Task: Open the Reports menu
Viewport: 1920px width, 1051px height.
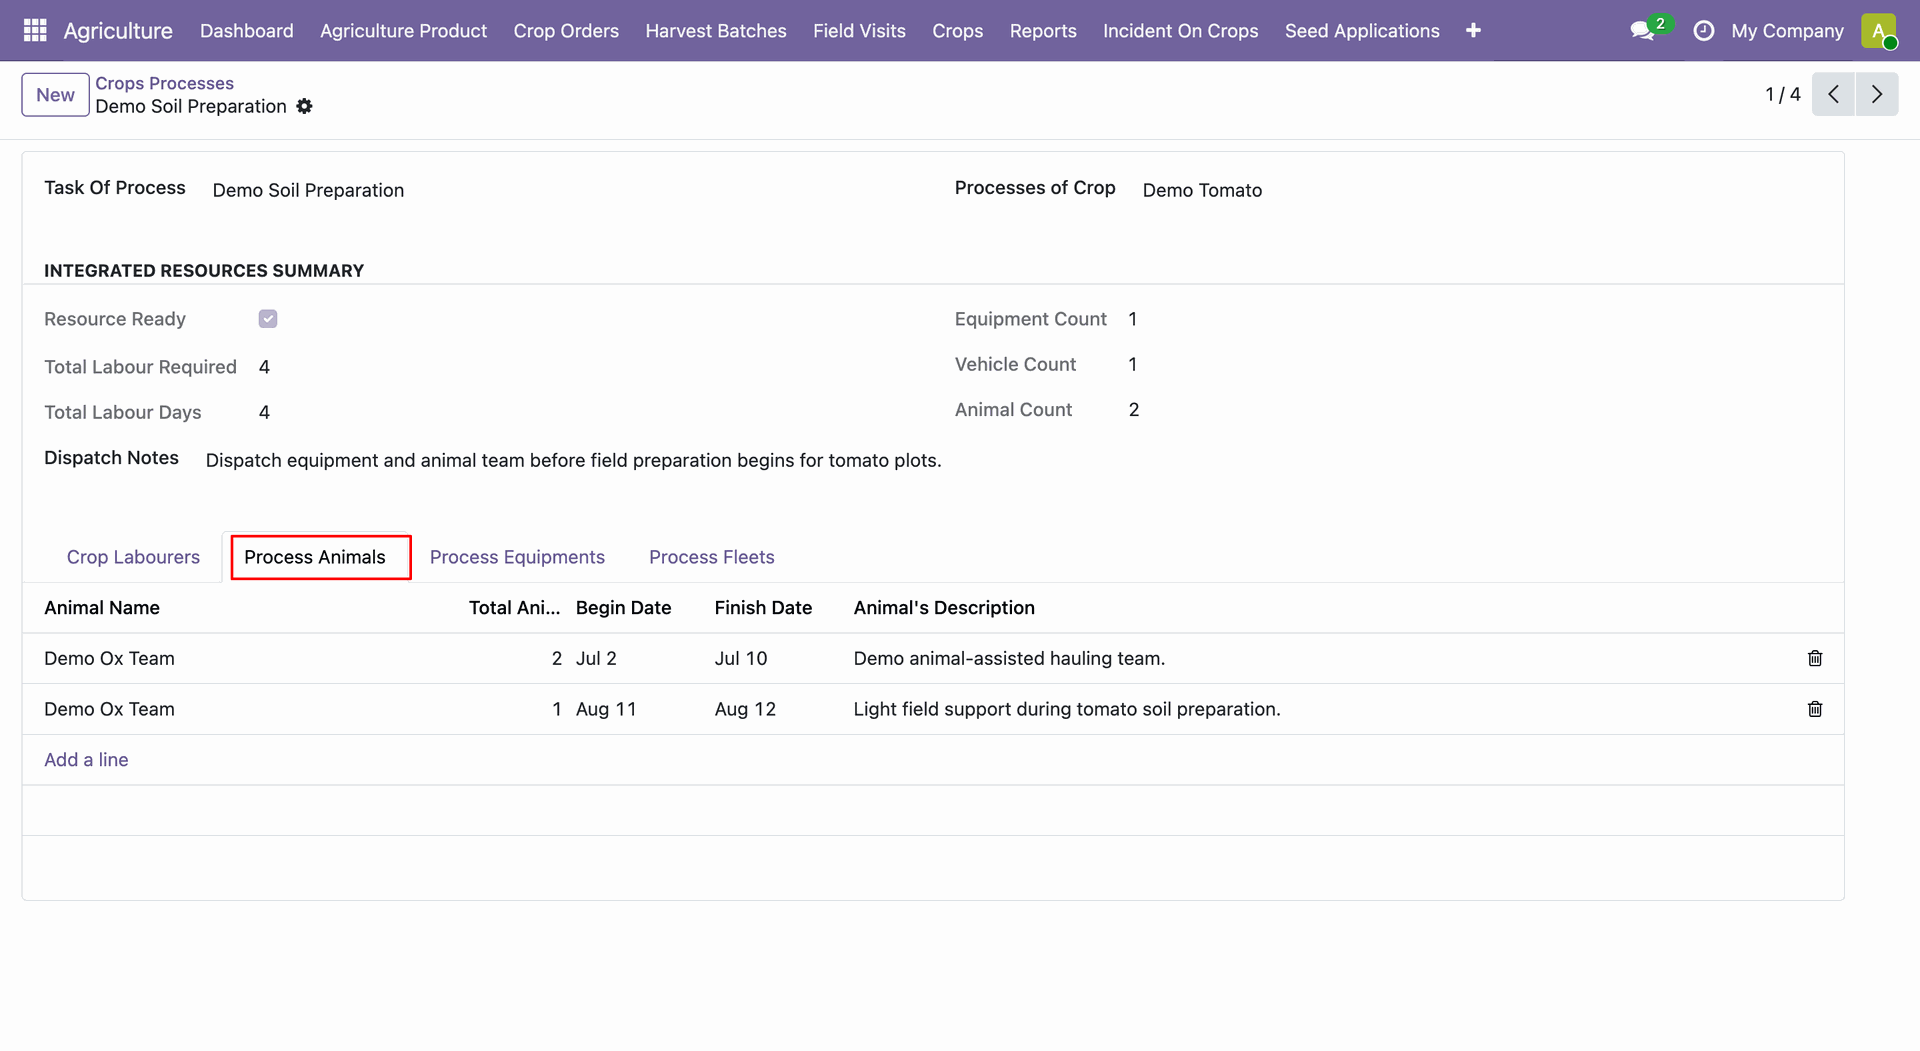Action: tap(1043, 31)
